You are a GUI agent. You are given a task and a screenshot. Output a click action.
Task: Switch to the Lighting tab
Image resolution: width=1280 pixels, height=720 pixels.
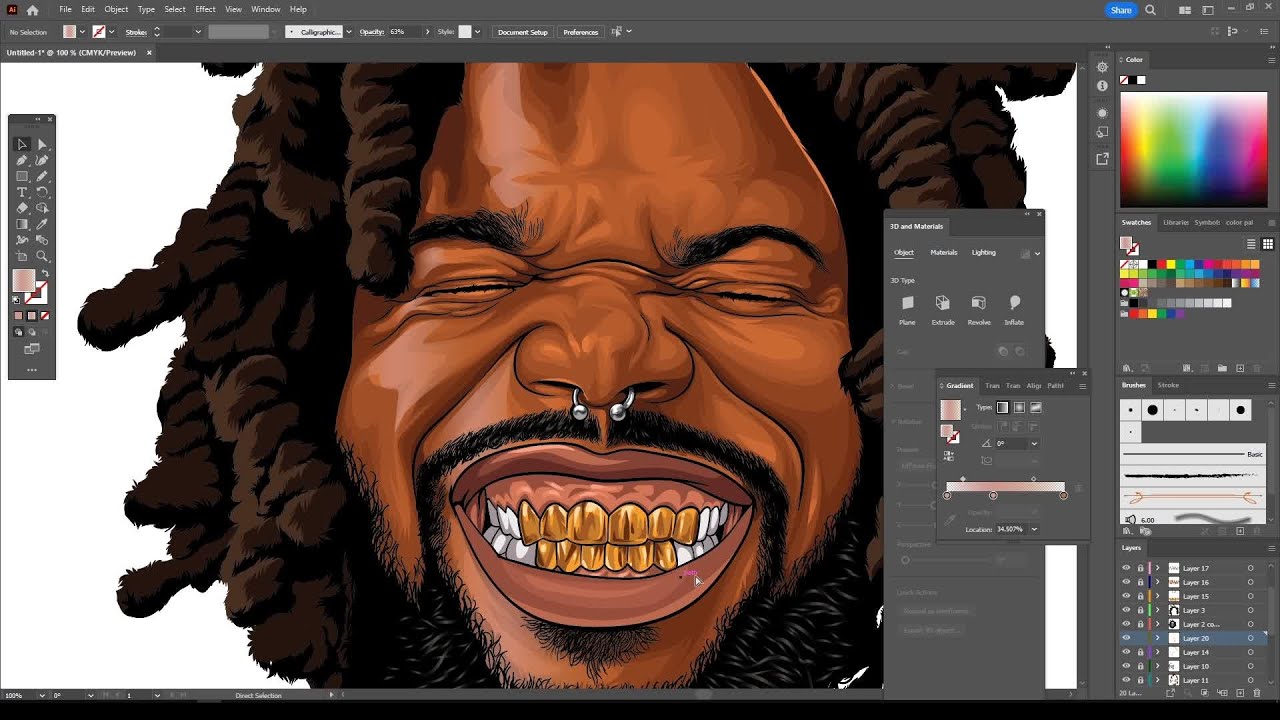(984, 252)
